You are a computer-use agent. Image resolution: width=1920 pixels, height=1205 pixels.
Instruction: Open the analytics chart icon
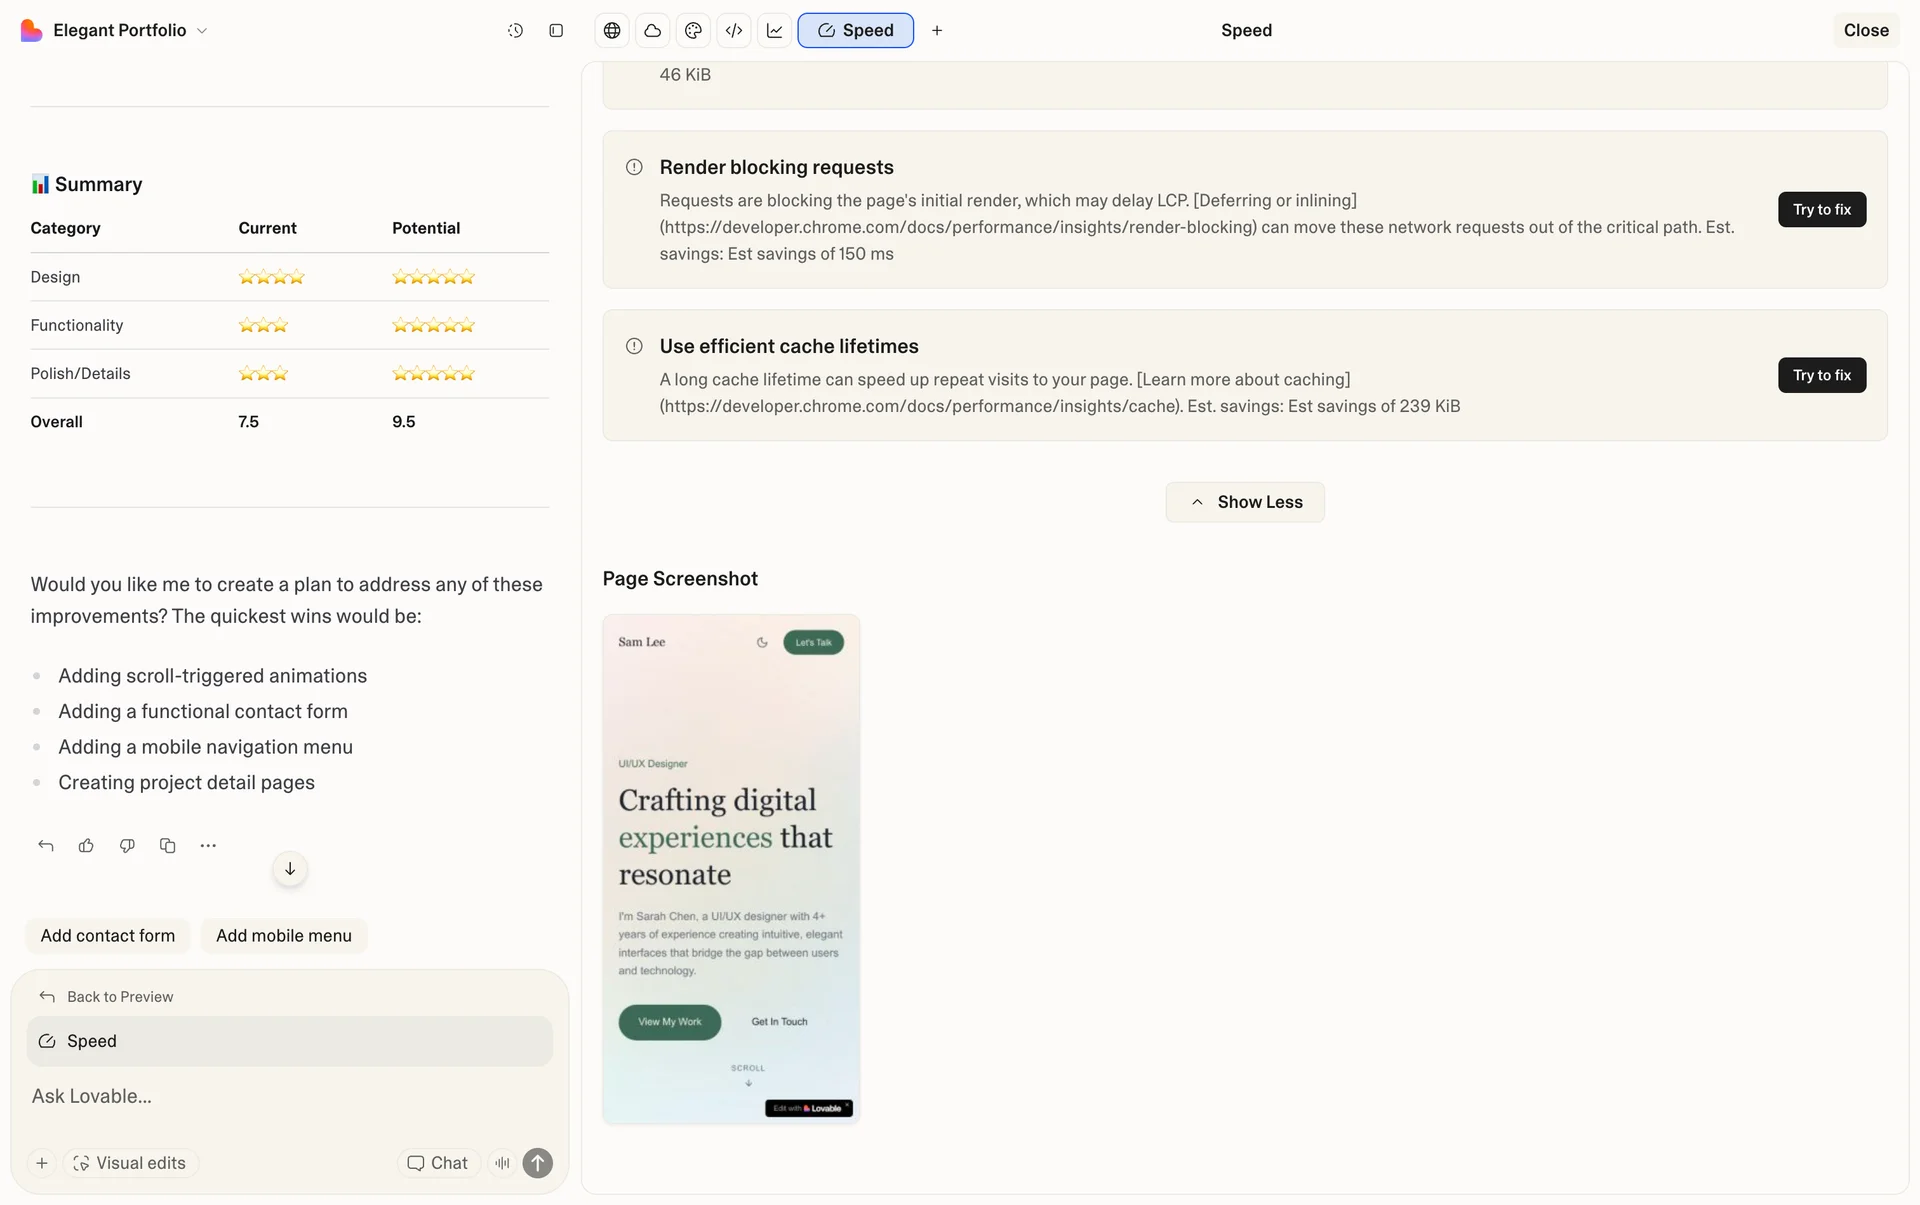click(x=774, y=30)
